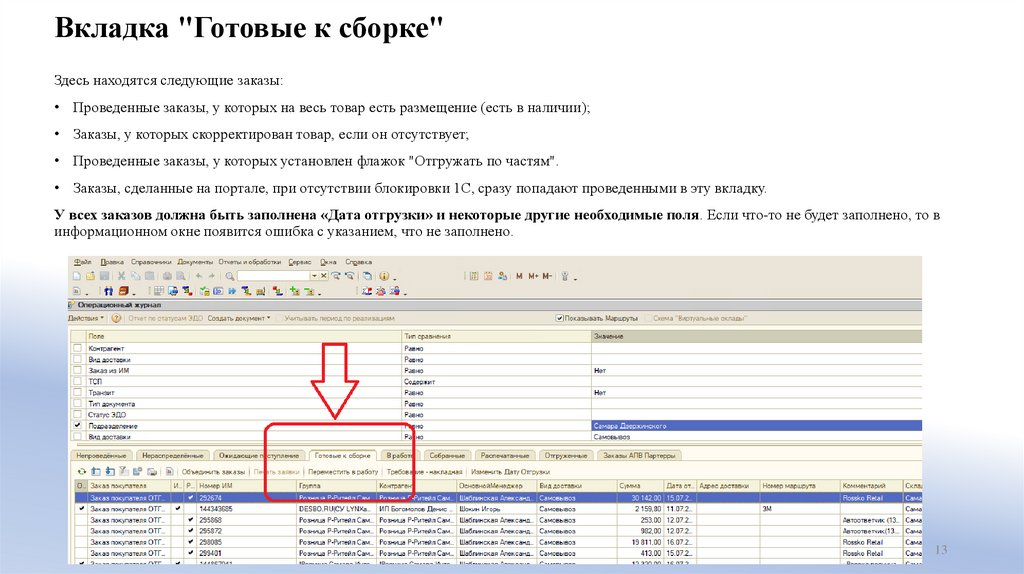Toggle the Транзит filter checkbox

tap(78, 392)
